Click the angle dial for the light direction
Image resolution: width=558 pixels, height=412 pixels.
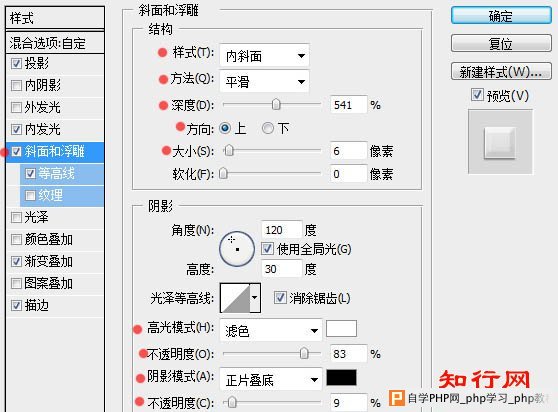(237, 249)
